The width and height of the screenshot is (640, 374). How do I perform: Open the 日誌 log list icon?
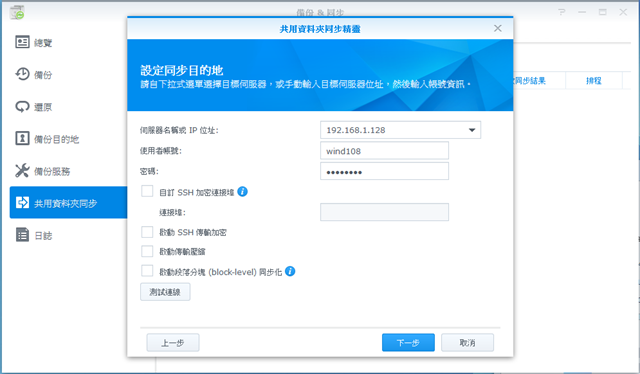22,235
